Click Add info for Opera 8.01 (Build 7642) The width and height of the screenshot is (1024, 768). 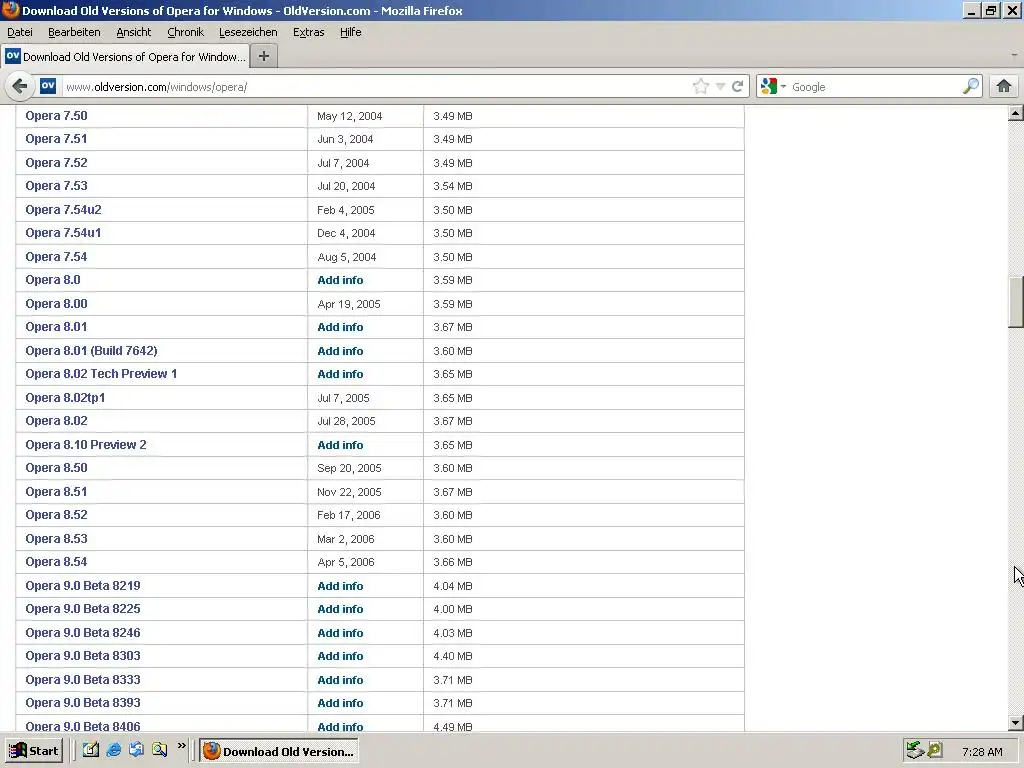[x=340, y=351]
